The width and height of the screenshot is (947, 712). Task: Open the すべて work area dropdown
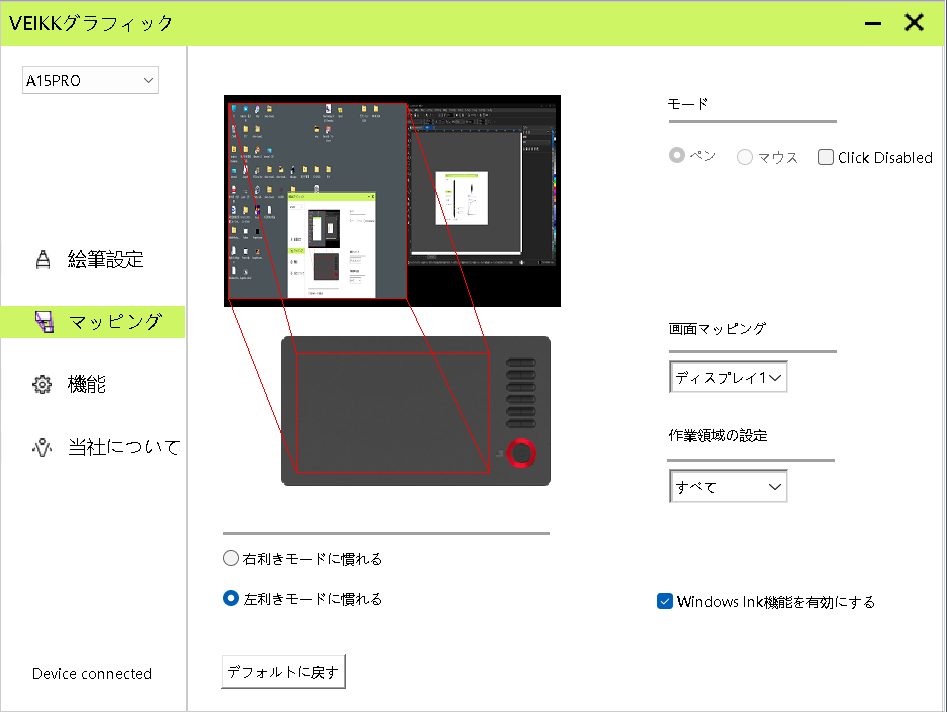point(728,487)
